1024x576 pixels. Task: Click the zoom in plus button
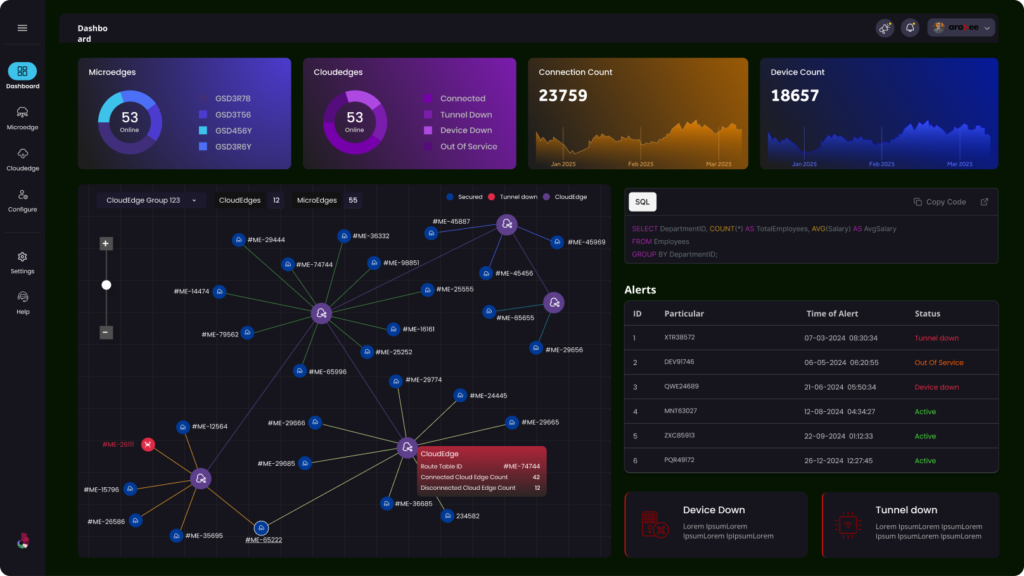(x=106, y=244)
